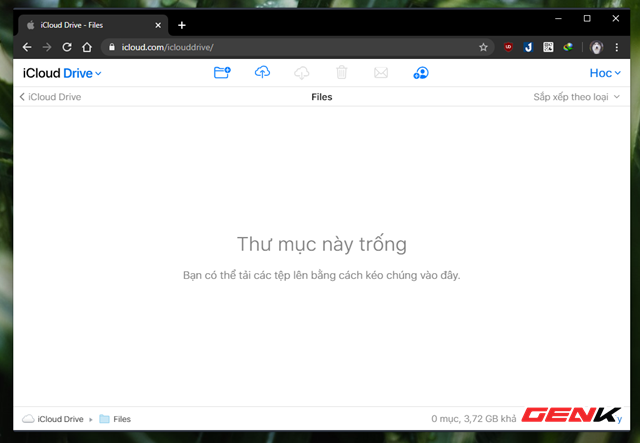The height and width of the screenshot is (443, 640).
Task: Click the storage status 0 mục text
Action: click(473, 419)
